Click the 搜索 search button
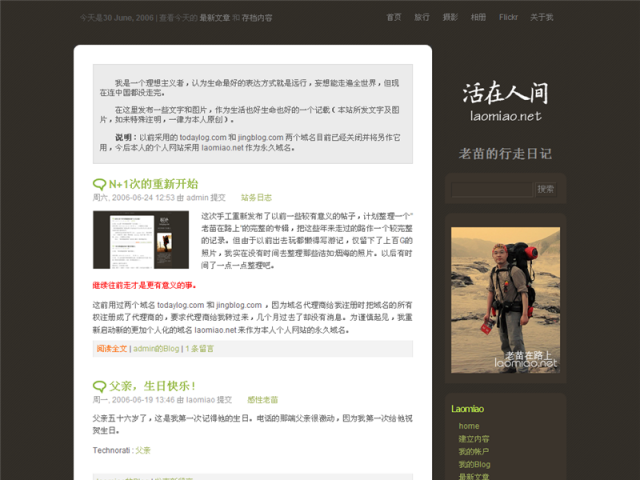Screen dimensions: 640x480 pos(546,189)
